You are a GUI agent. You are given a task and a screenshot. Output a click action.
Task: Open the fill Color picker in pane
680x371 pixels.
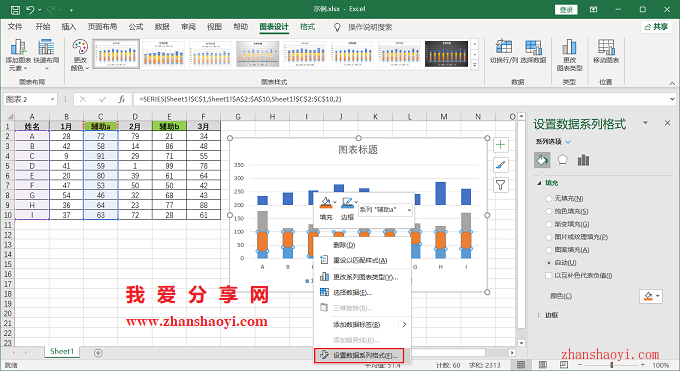pyautogui.click(x=651, y=296)
